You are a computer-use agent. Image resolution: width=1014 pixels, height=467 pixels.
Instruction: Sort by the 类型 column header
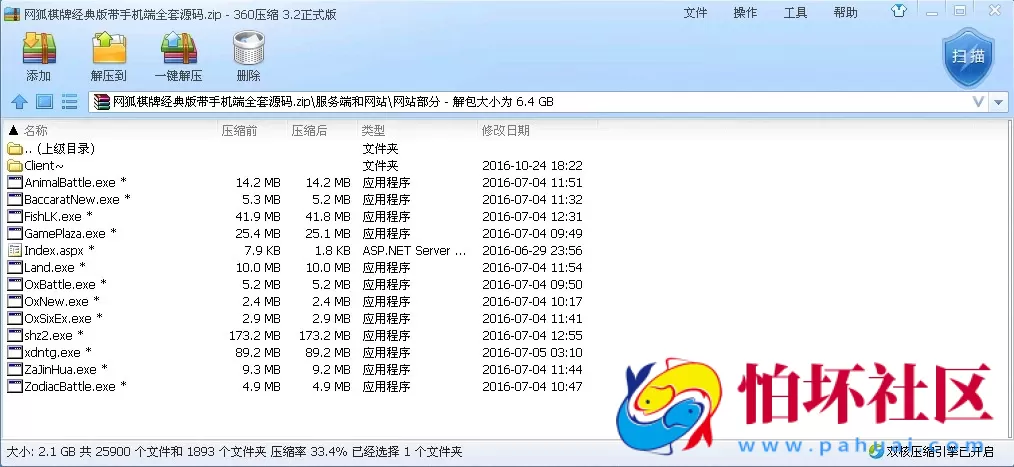(374, 131)
